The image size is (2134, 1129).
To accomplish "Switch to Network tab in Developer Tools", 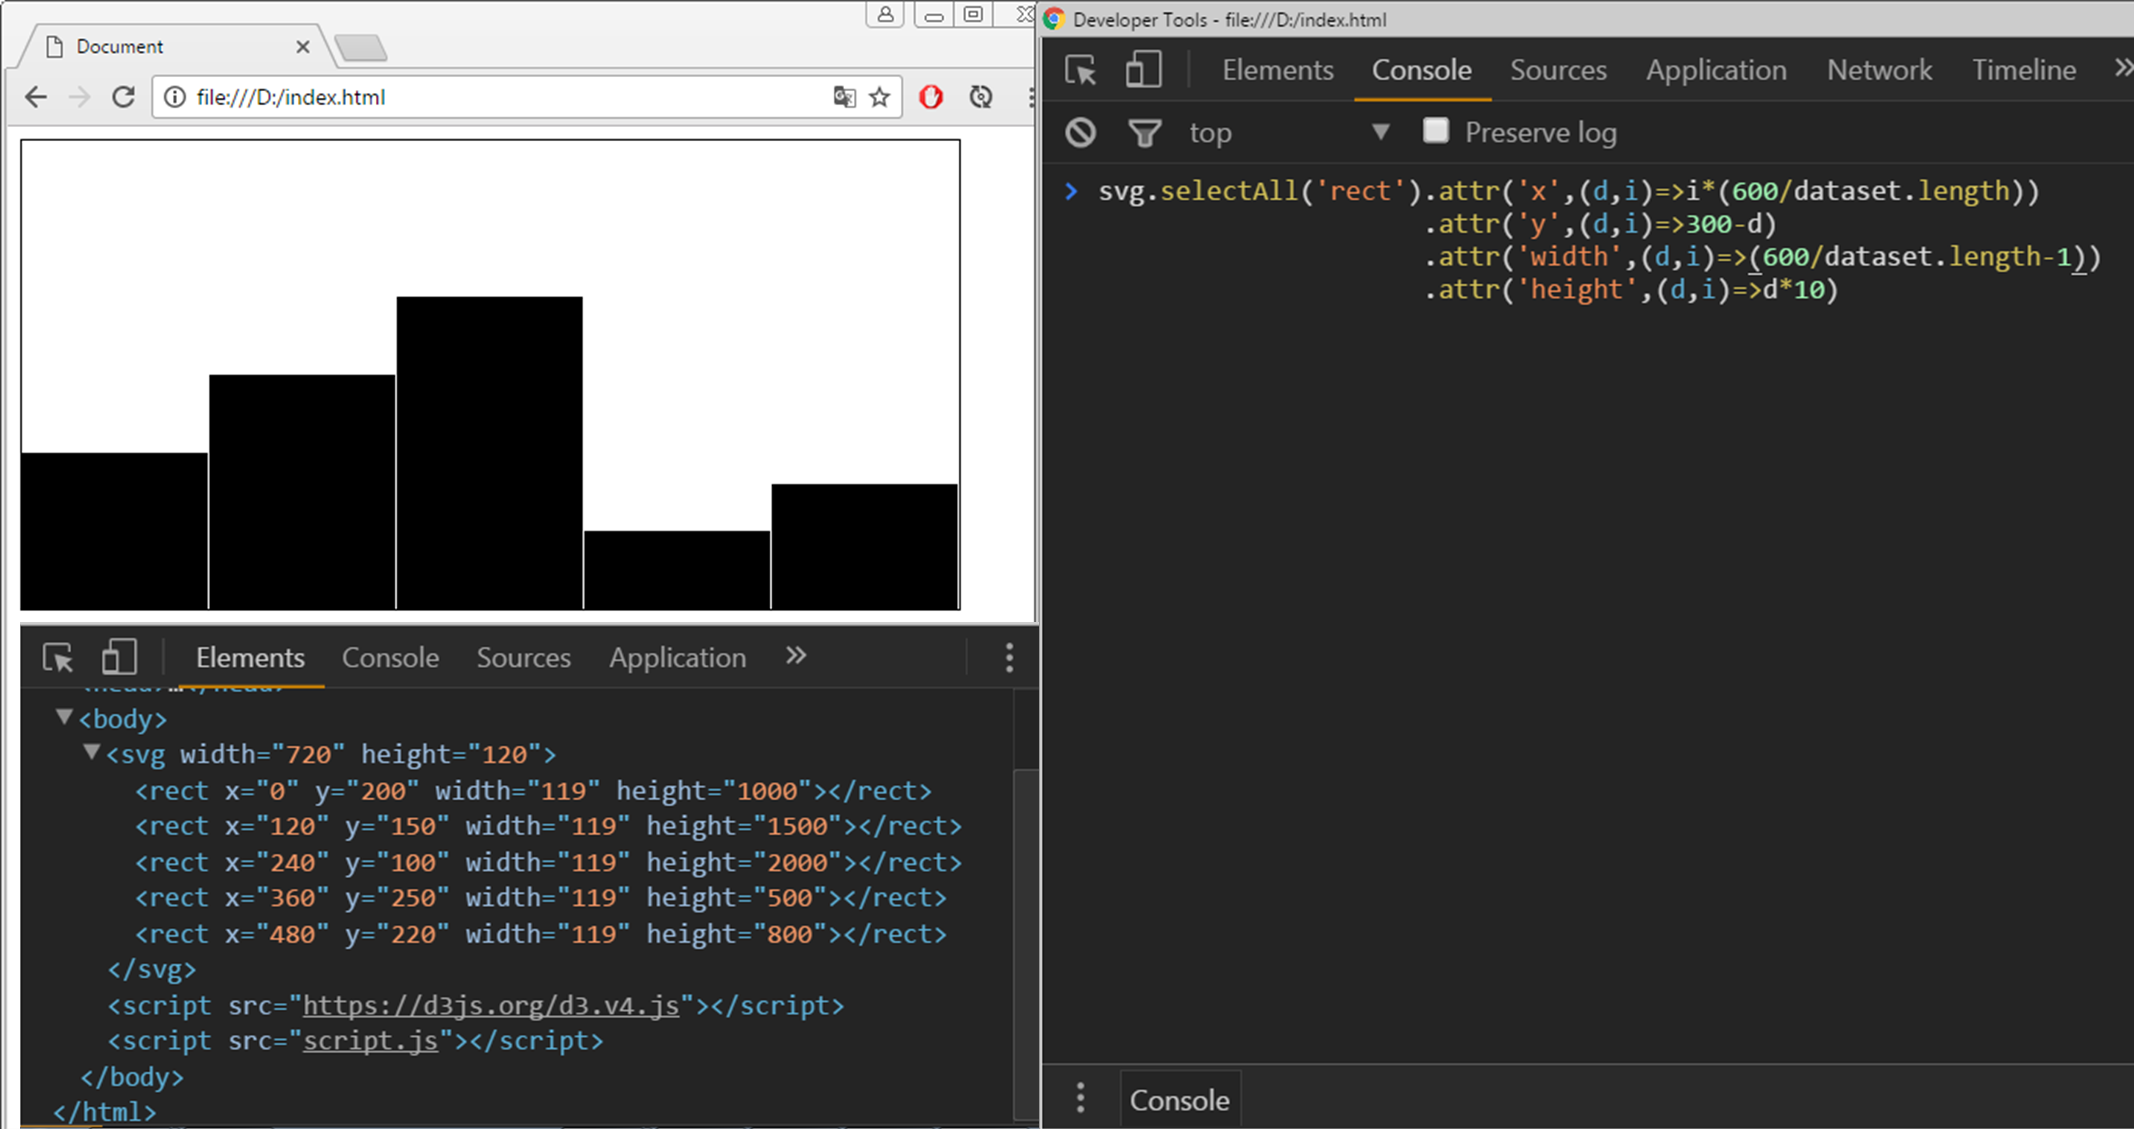I will [1879, 70].
